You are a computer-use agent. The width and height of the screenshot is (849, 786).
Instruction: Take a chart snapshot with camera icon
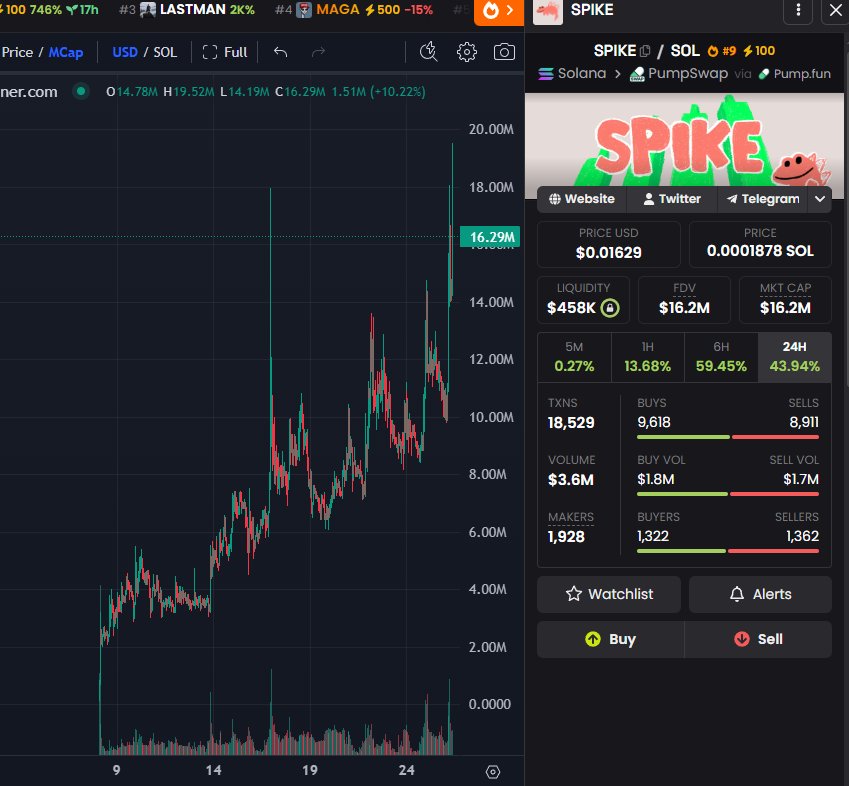(x=504, y=52)
